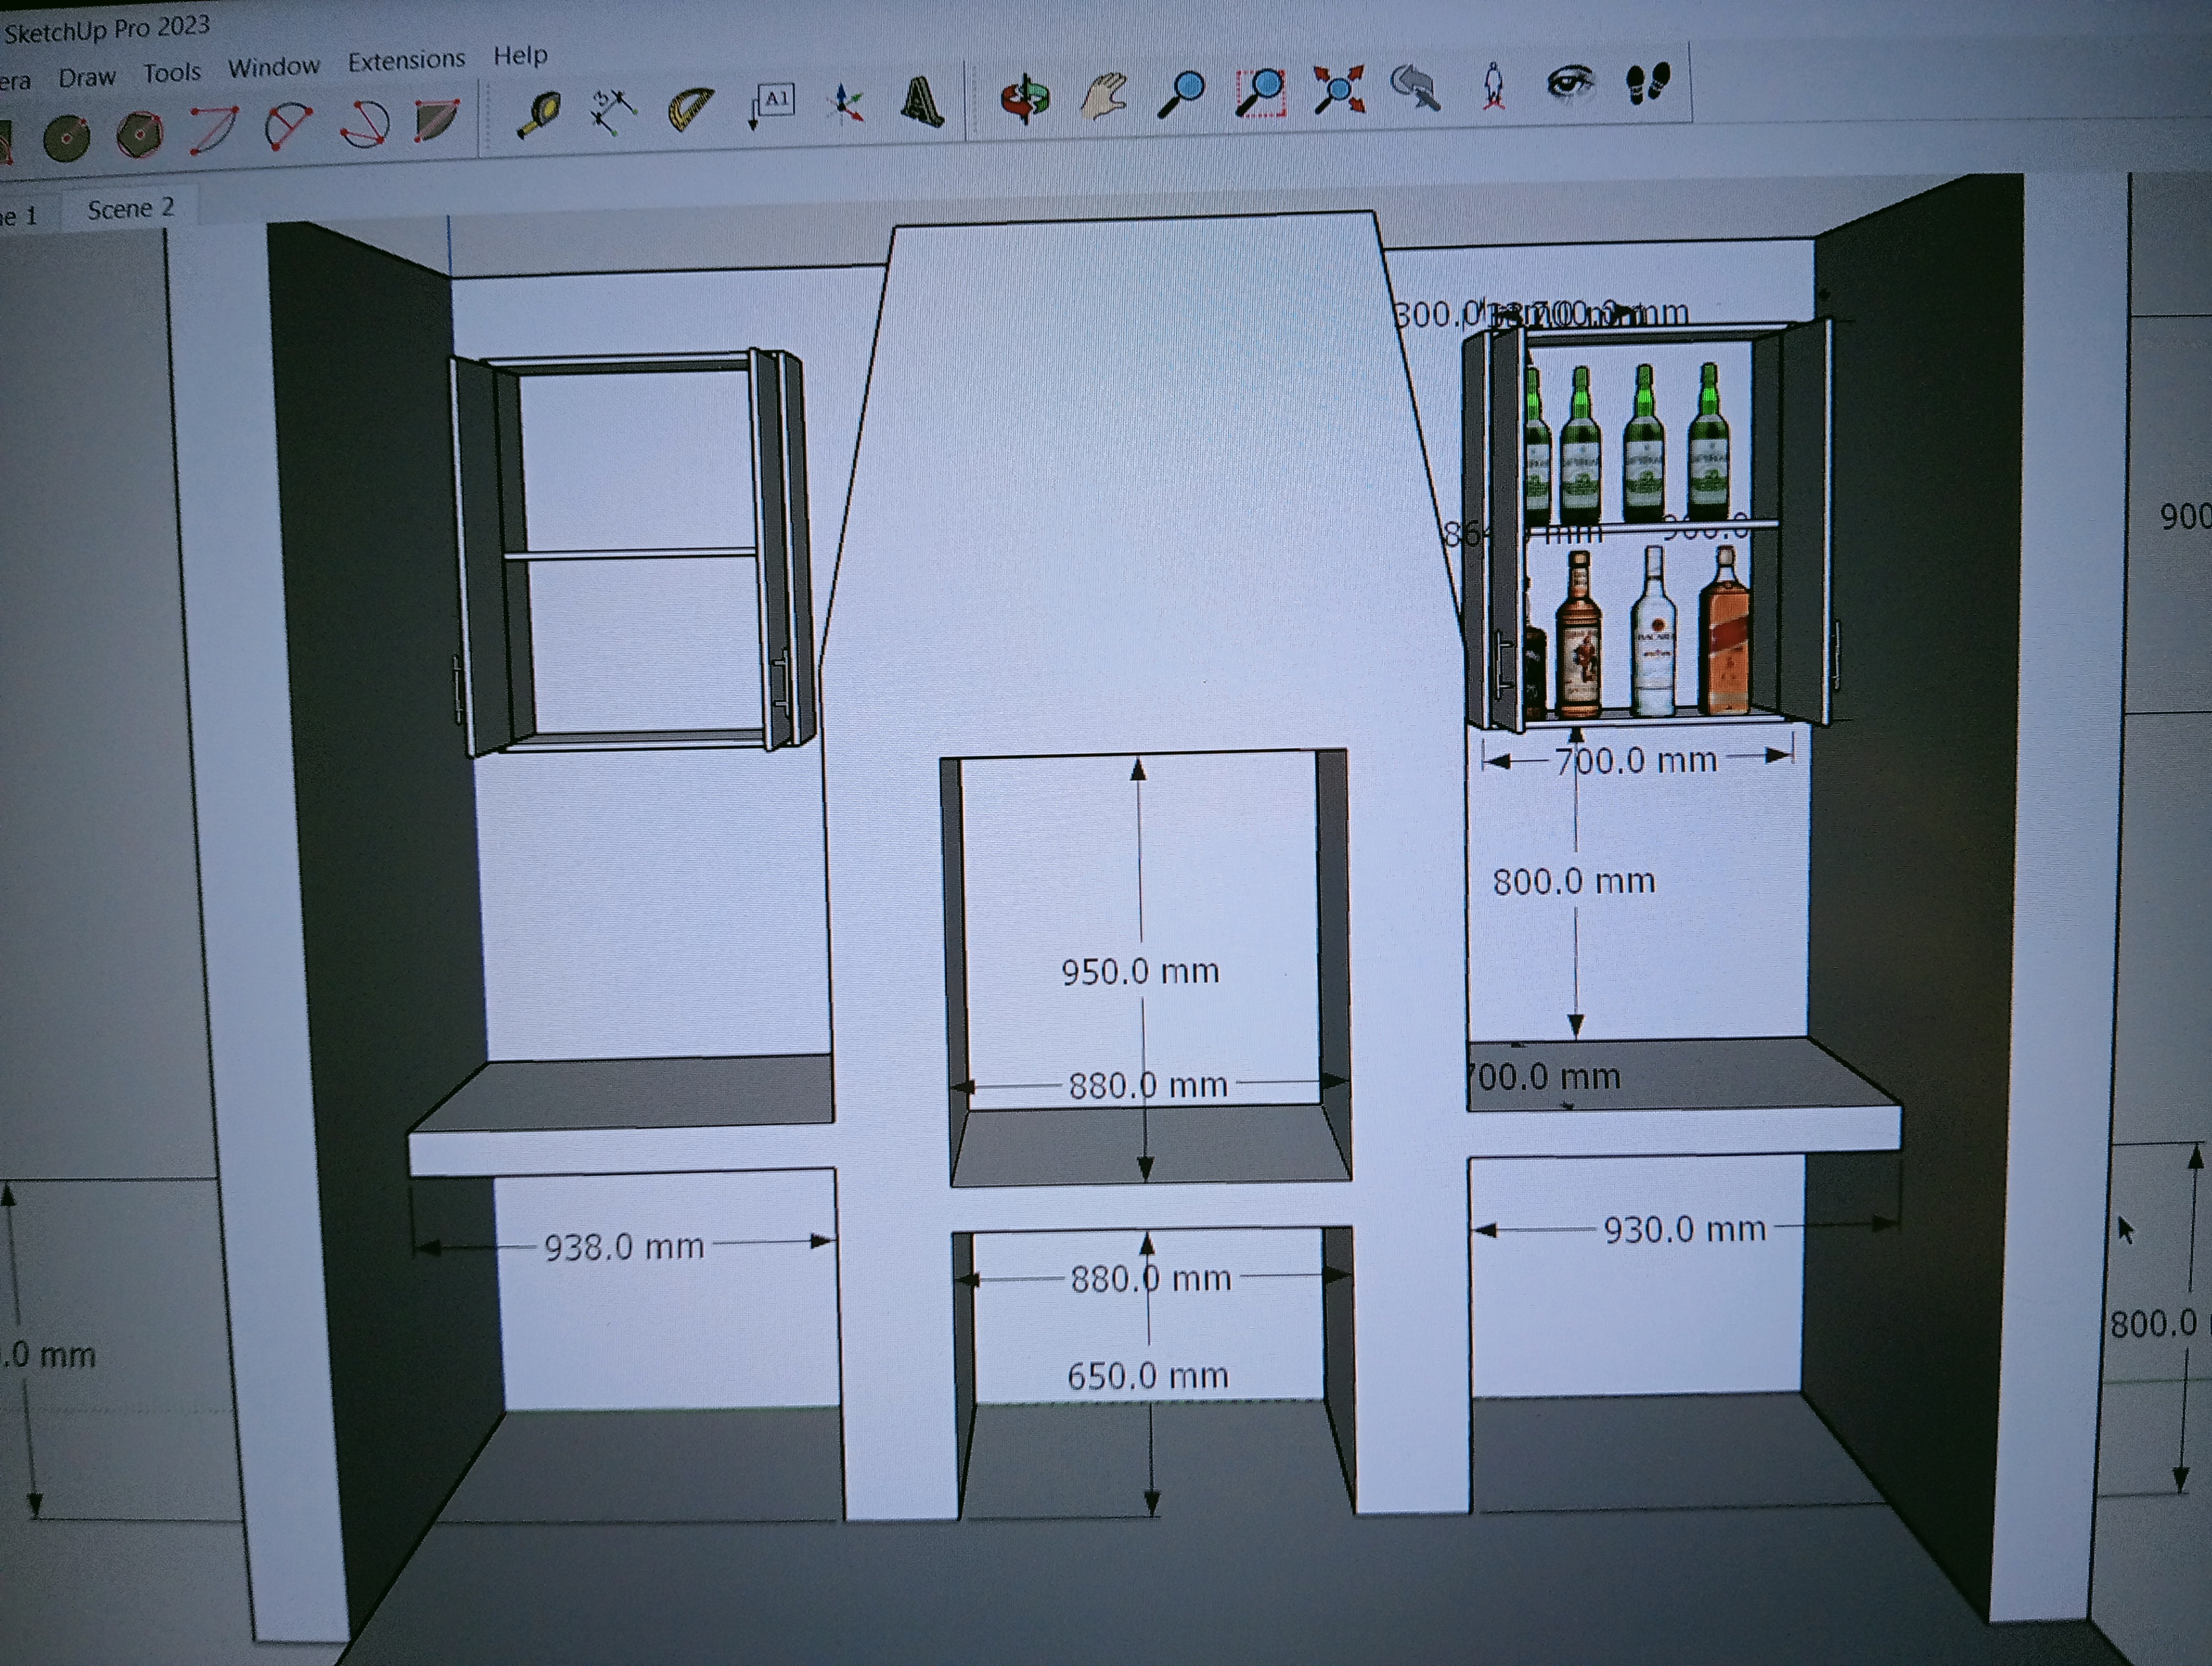Viewport: 2212px width, 1666px height.
Task: Open the Draw menu
Action: point(86,77)
